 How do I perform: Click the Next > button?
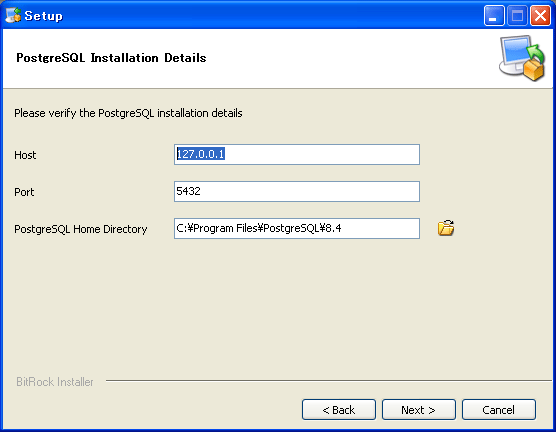(418, 410)
